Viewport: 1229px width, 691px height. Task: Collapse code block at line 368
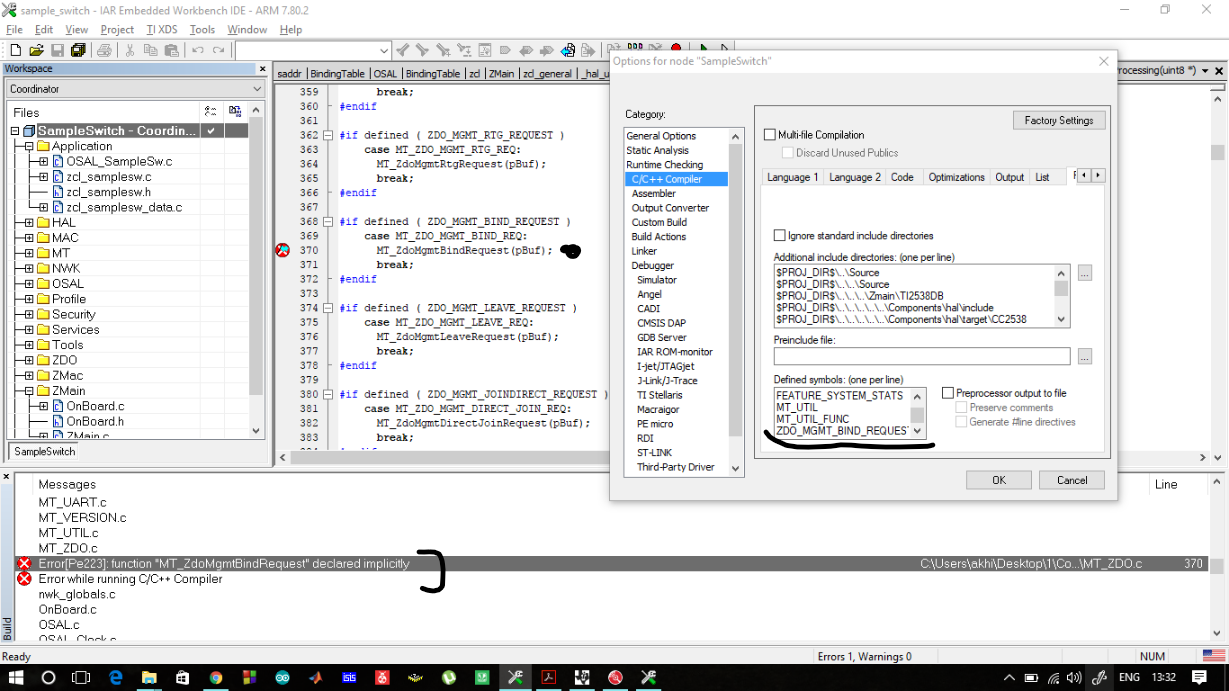coord(328,221)
